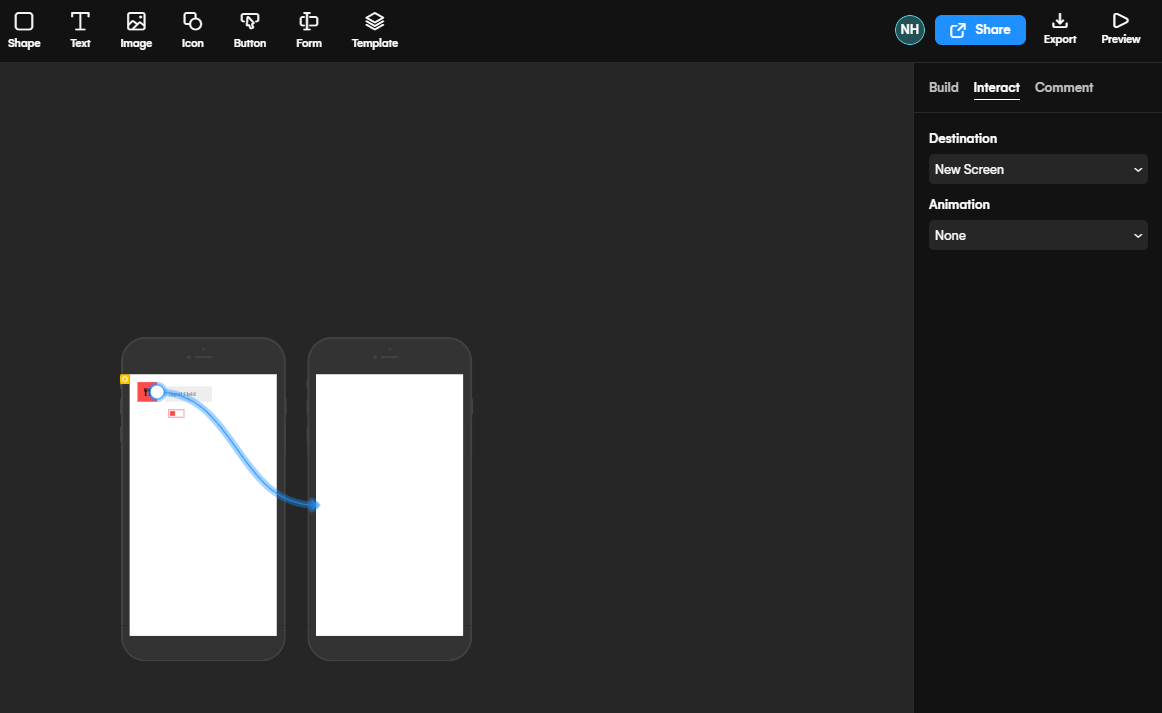Select the Interact tab
1162x713 pixels.
pos(996,88)
